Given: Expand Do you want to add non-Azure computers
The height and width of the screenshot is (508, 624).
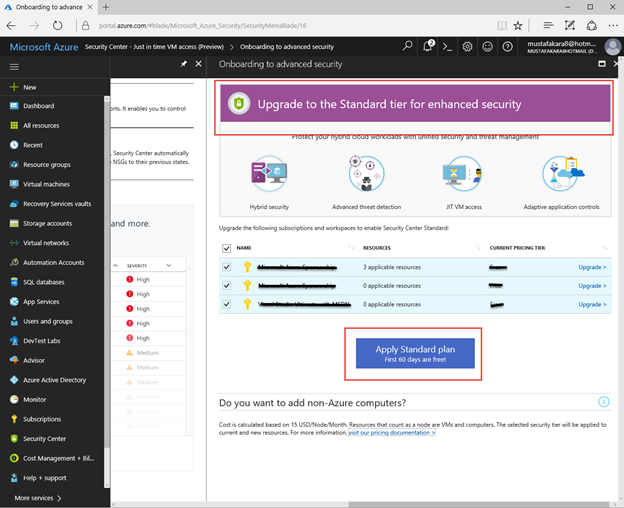Looking at the screenshot, I should click(x=603, y=402).
